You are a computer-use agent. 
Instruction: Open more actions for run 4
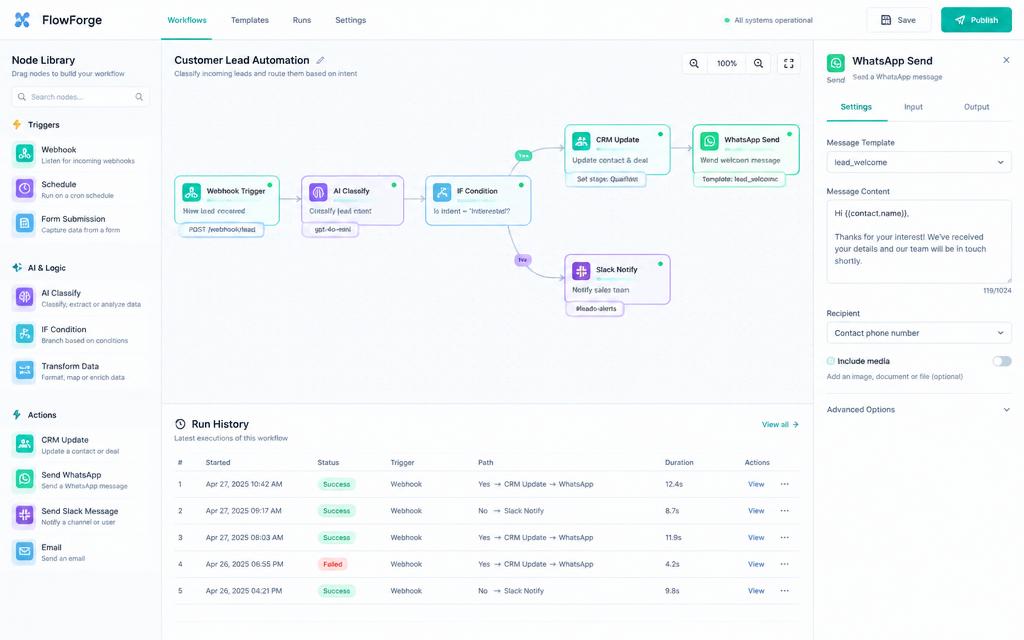click(784, 564)
